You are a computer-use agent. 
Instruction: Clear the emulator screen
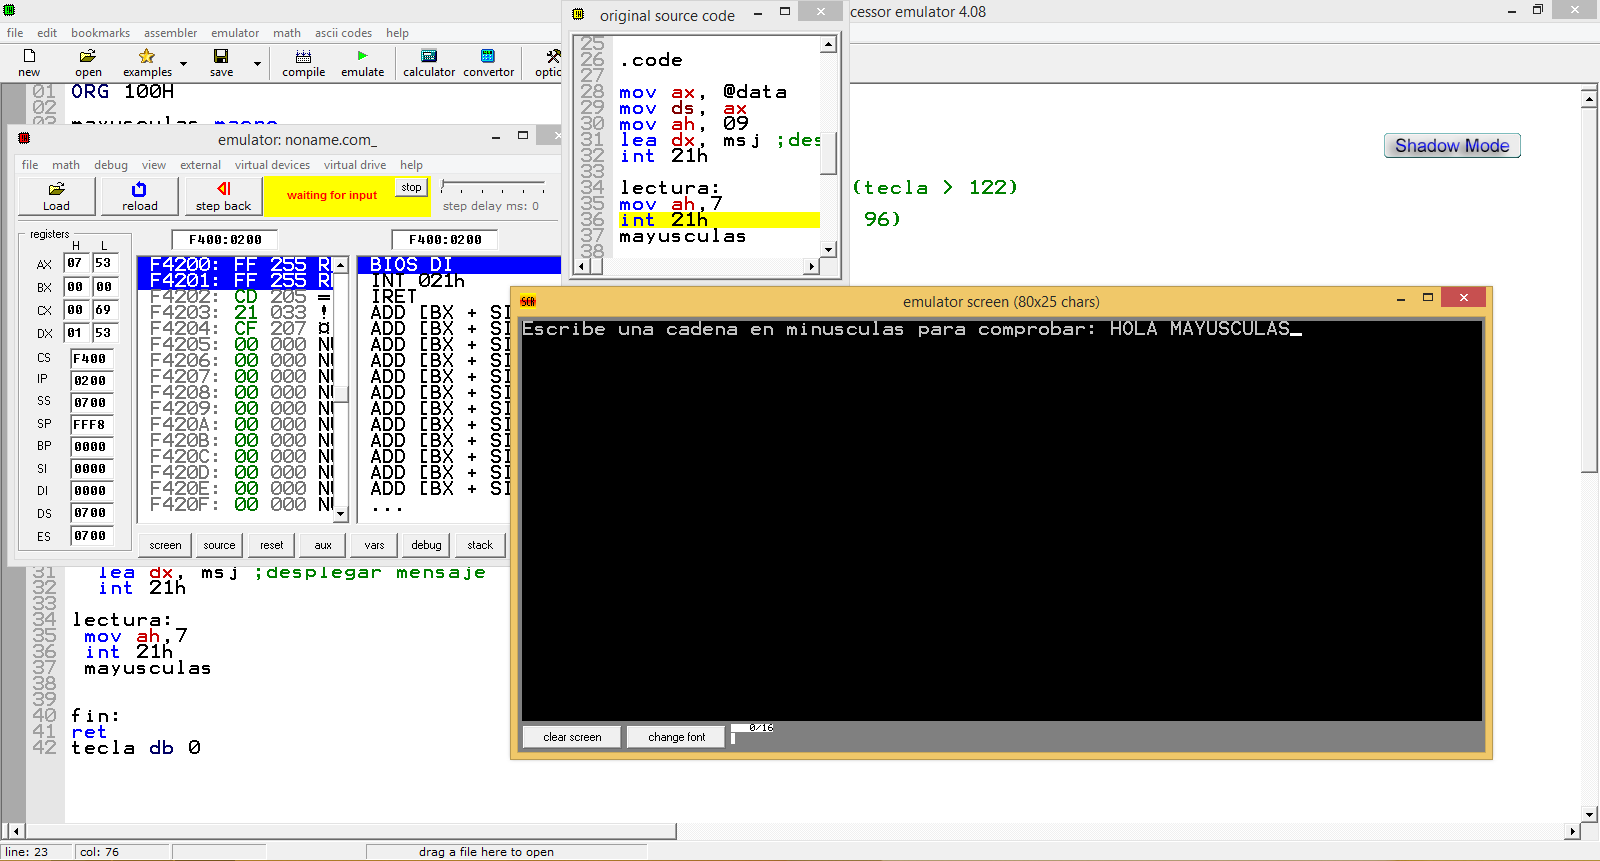click(572, 737)
